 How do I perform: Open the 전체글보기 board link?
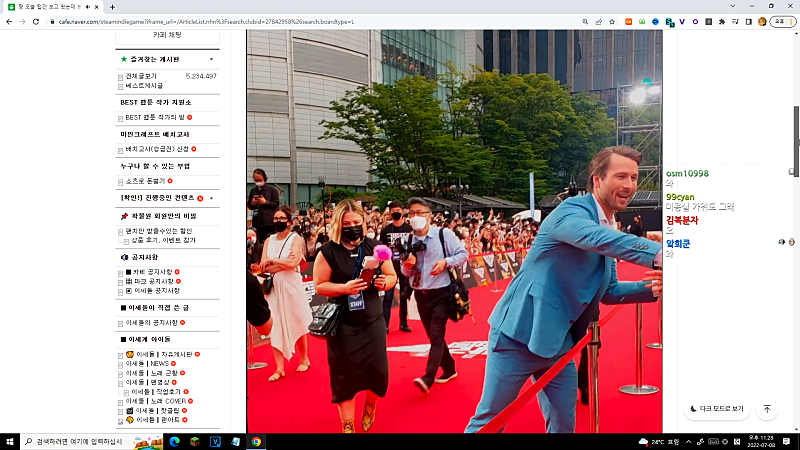(141, 76)
